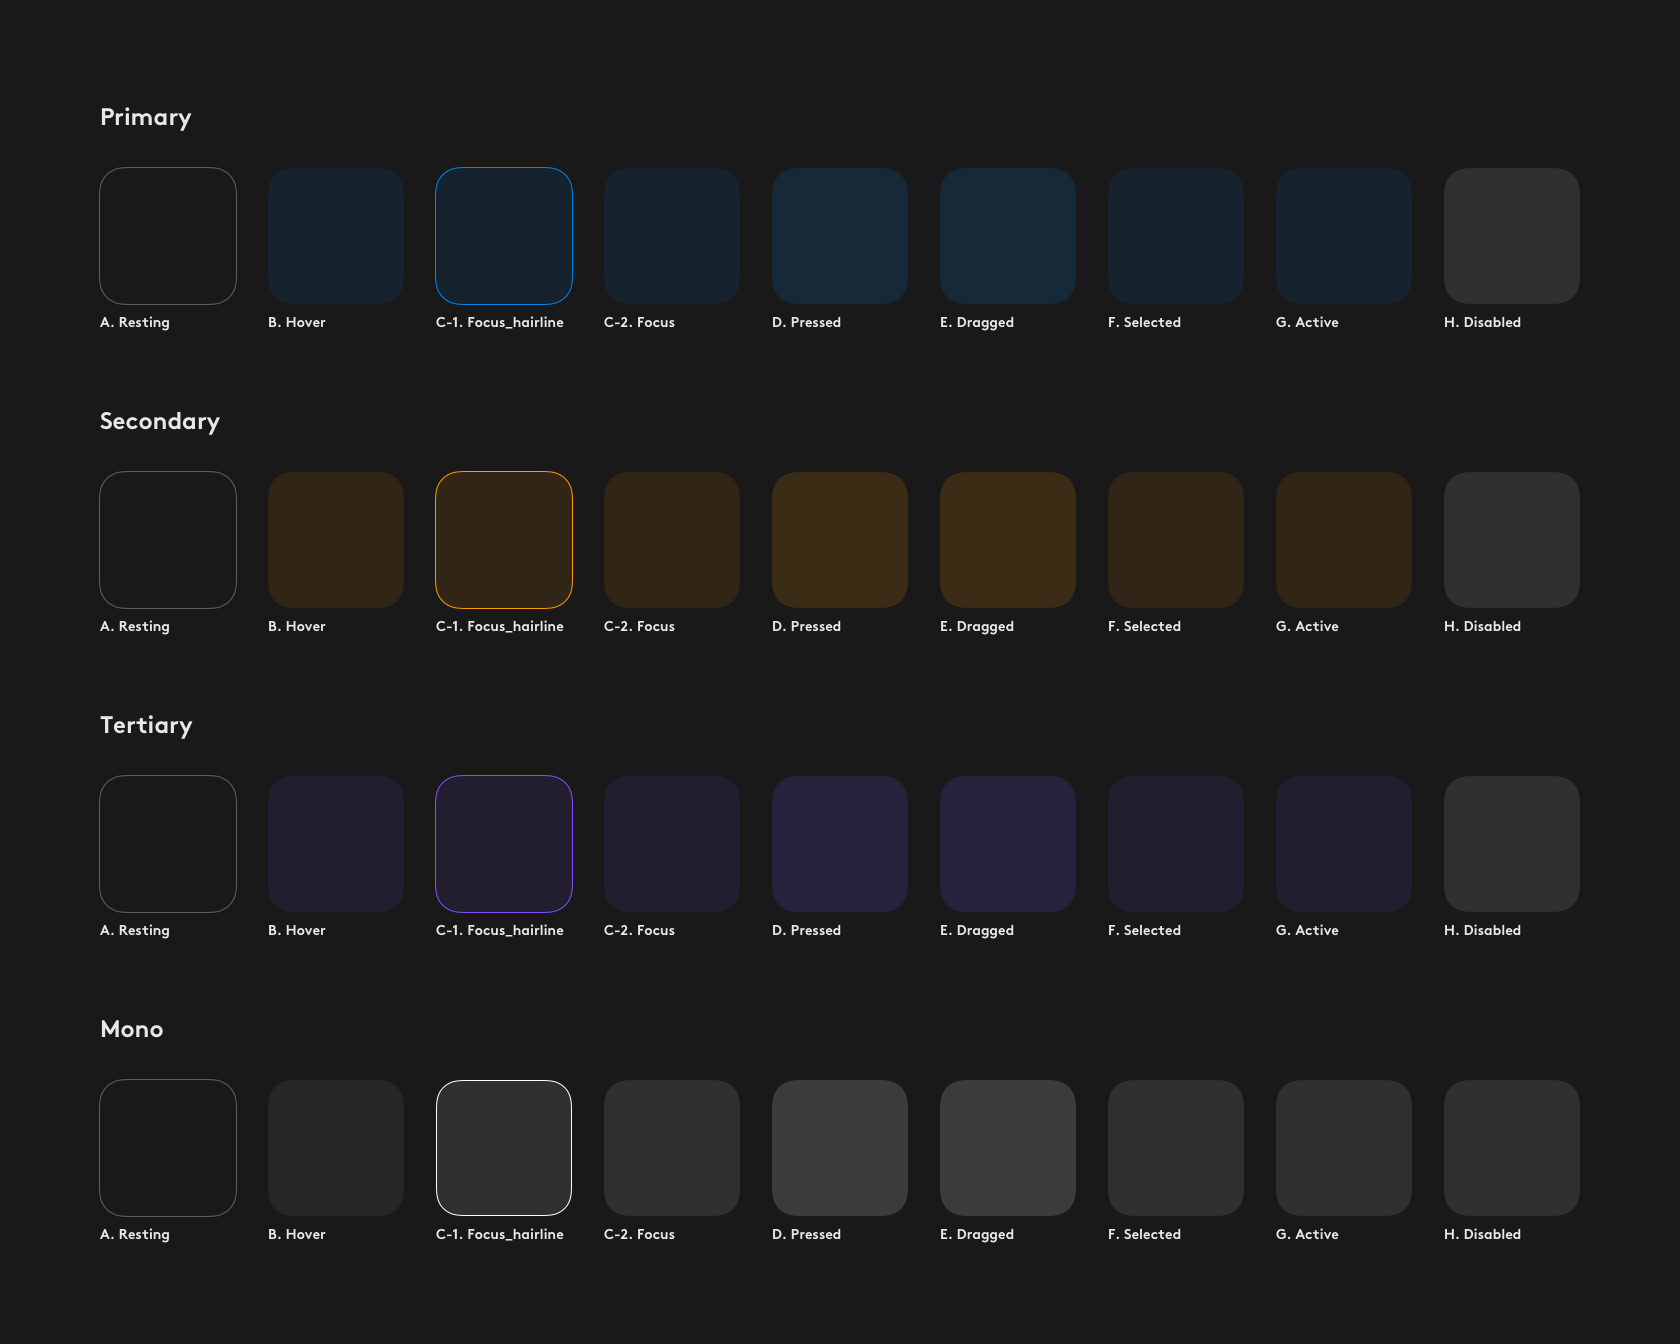
Task: Select the Primary Active swatch
Action: point(1344,236)
